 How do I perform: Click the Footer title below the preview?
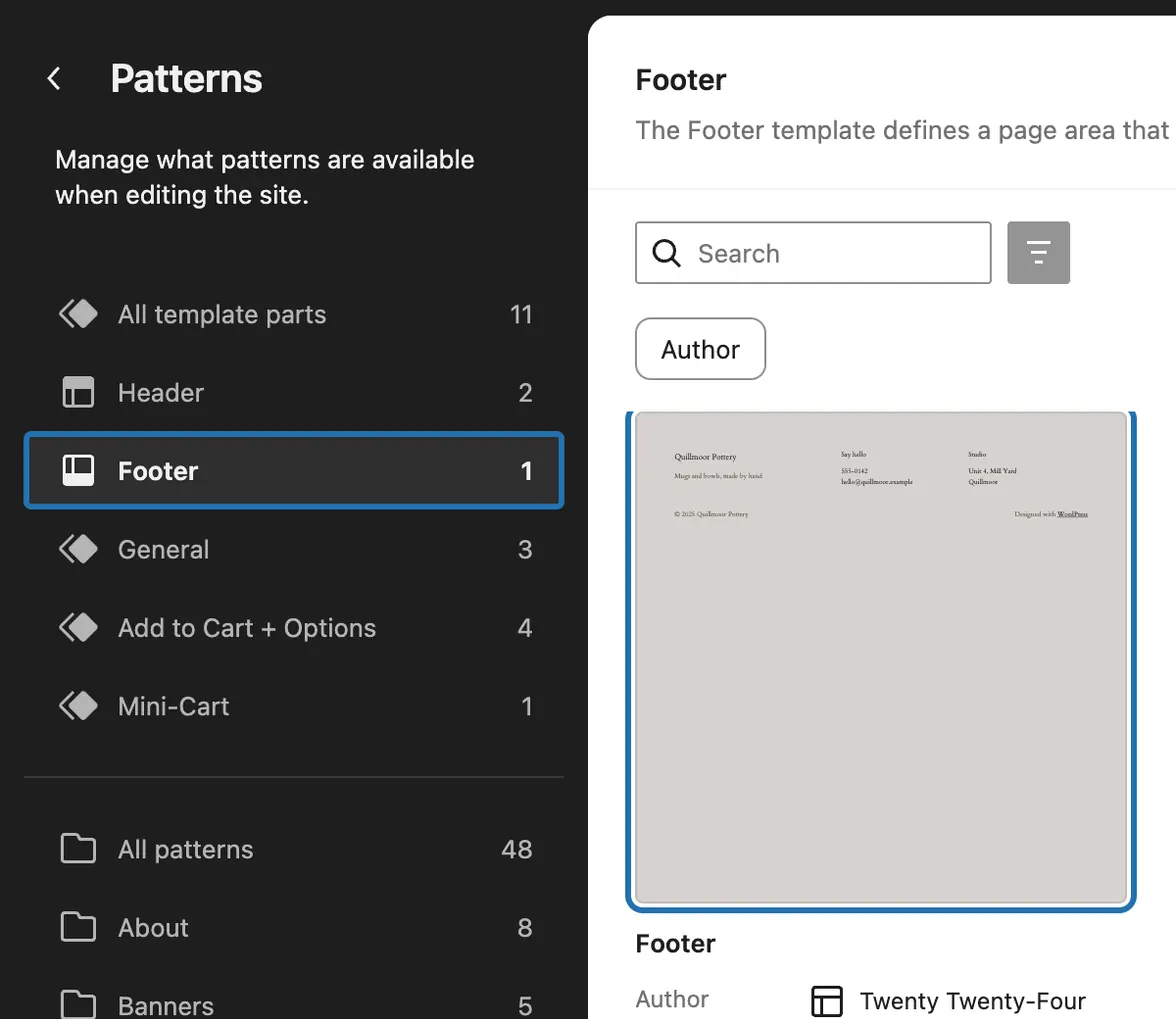(x=675, y=943)
